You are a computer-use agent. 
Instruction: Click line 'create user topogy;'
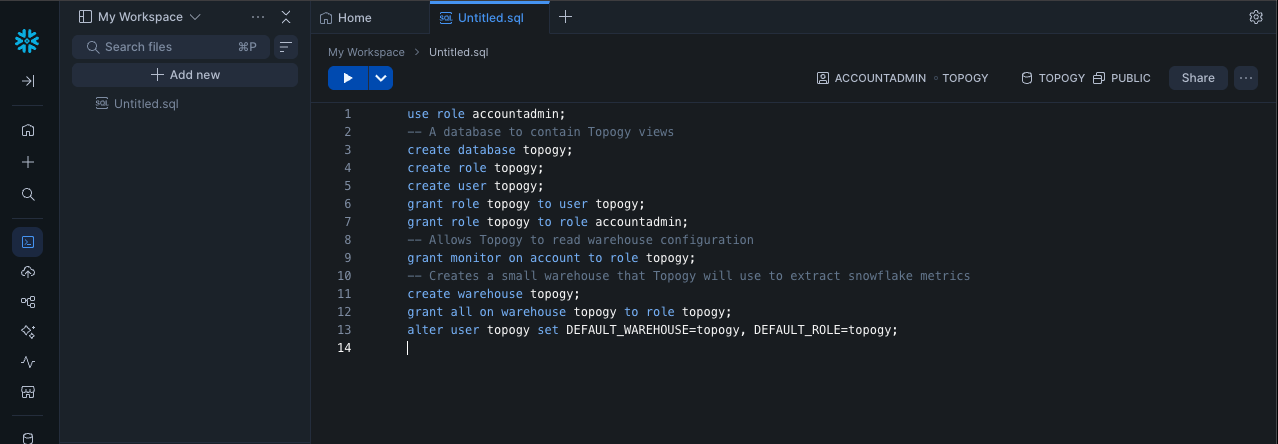475,186
